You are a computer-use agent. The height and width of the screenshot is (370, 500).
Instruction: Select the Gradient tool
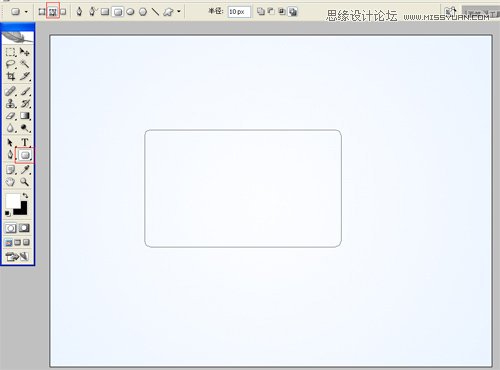pos(24,116)
